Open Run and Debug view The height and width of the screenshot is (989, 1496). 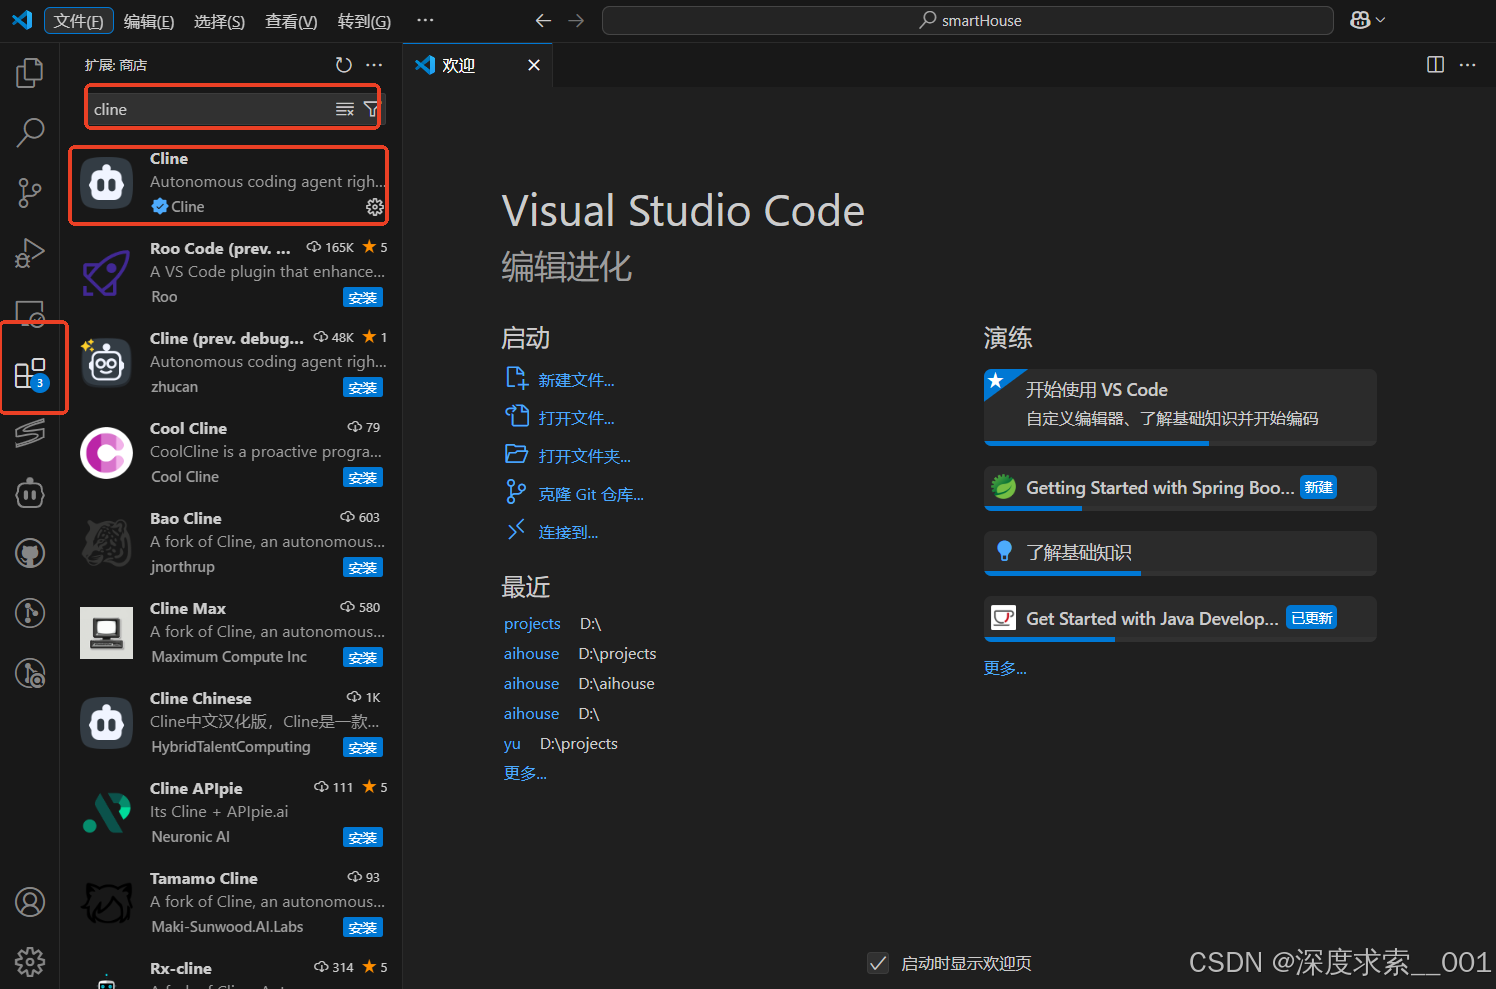(x=30, y=253)
